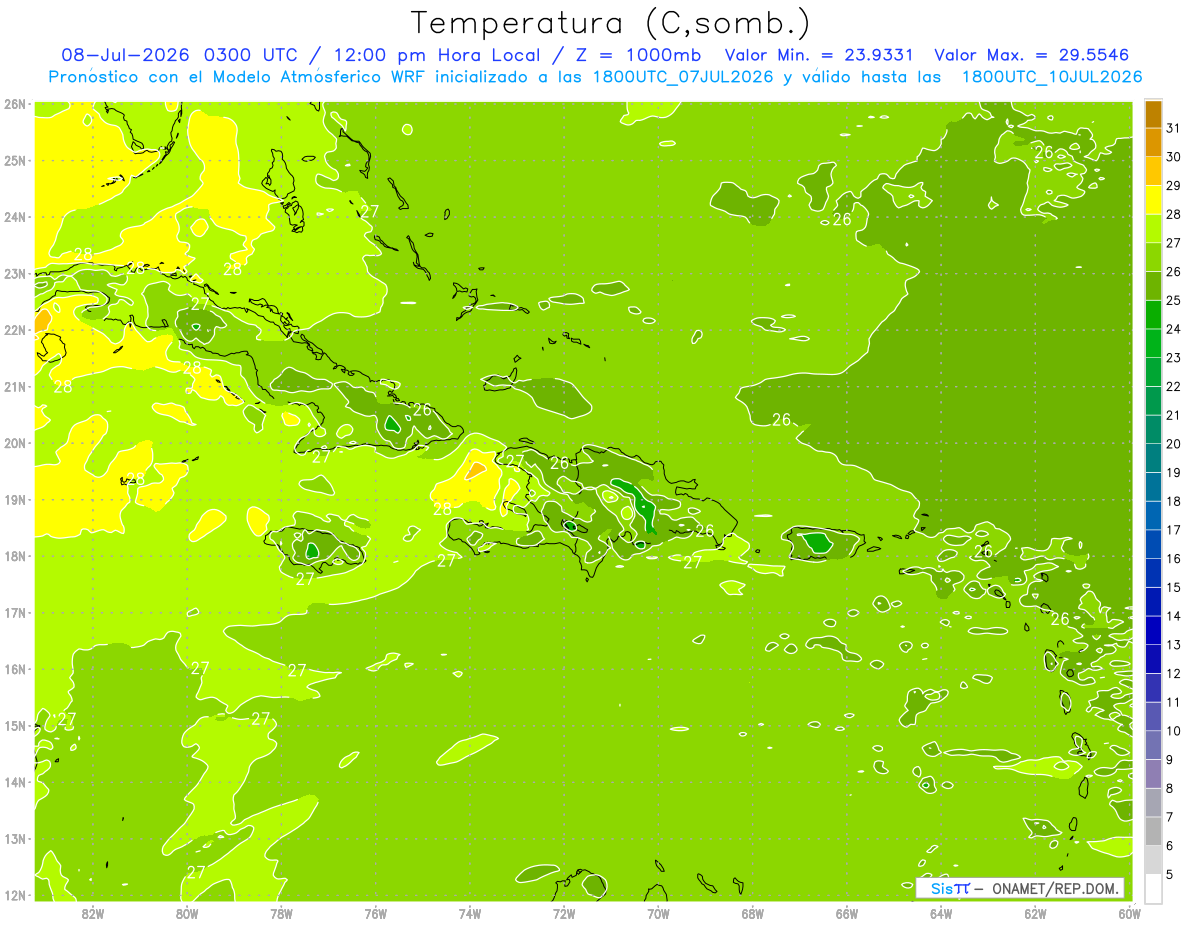Click the 26N latitude axis label
1200x927 pixels.
click(x=14, y=104)
